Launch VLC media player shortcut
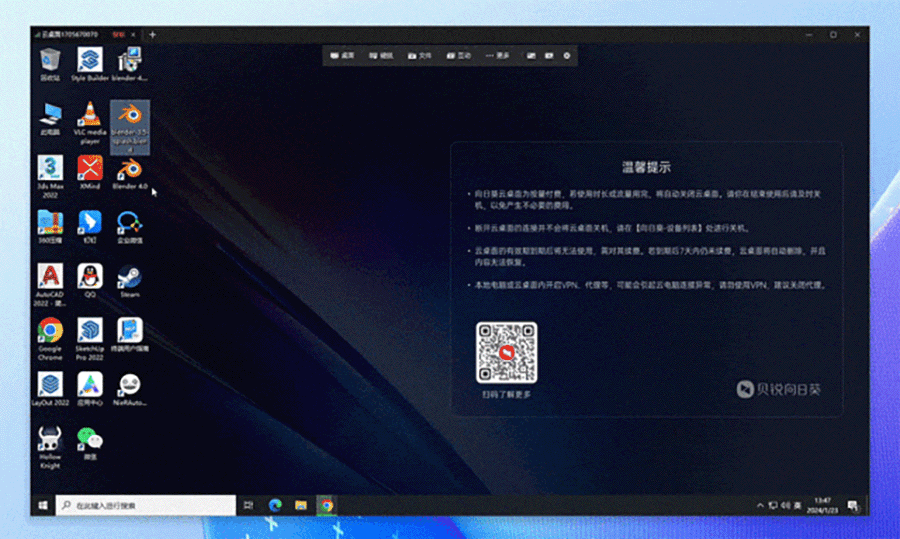Screen dimensions: 900x539 [90, 122]
